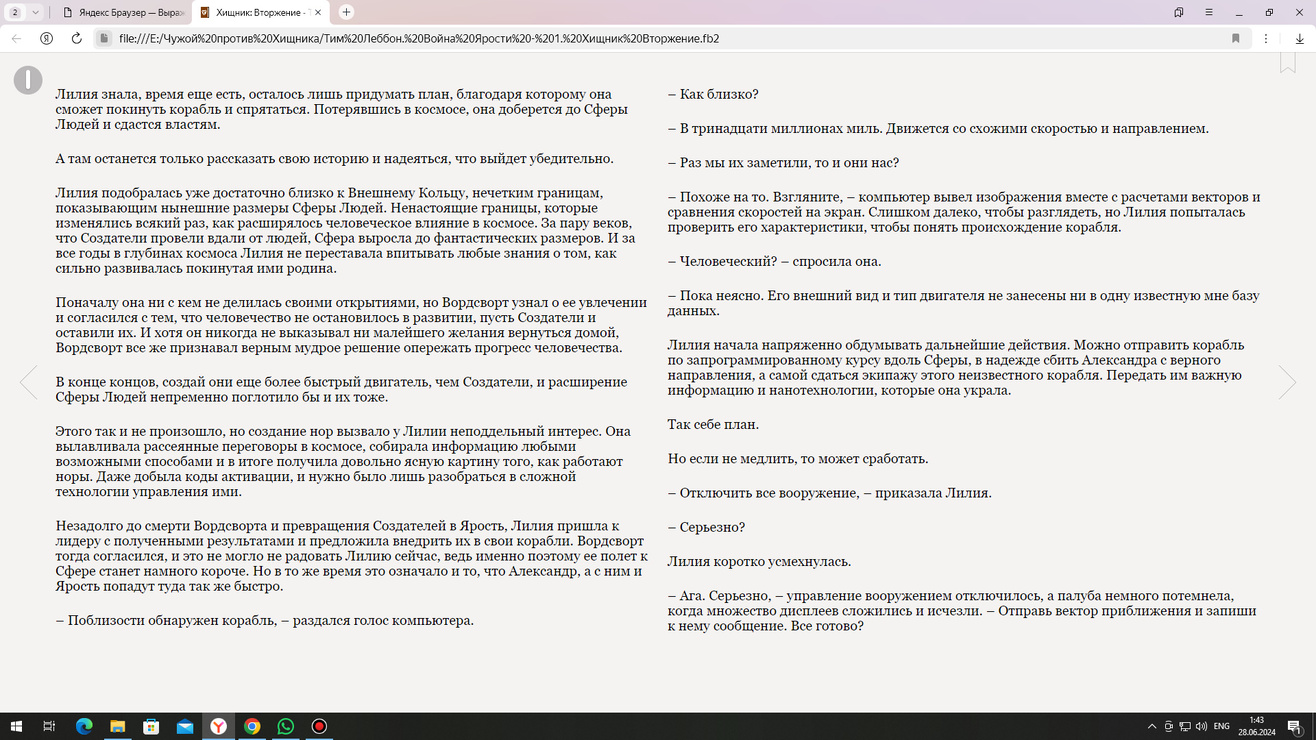
Task: Expand the tab group dropdown chevron
Action: tap(36, 12)
